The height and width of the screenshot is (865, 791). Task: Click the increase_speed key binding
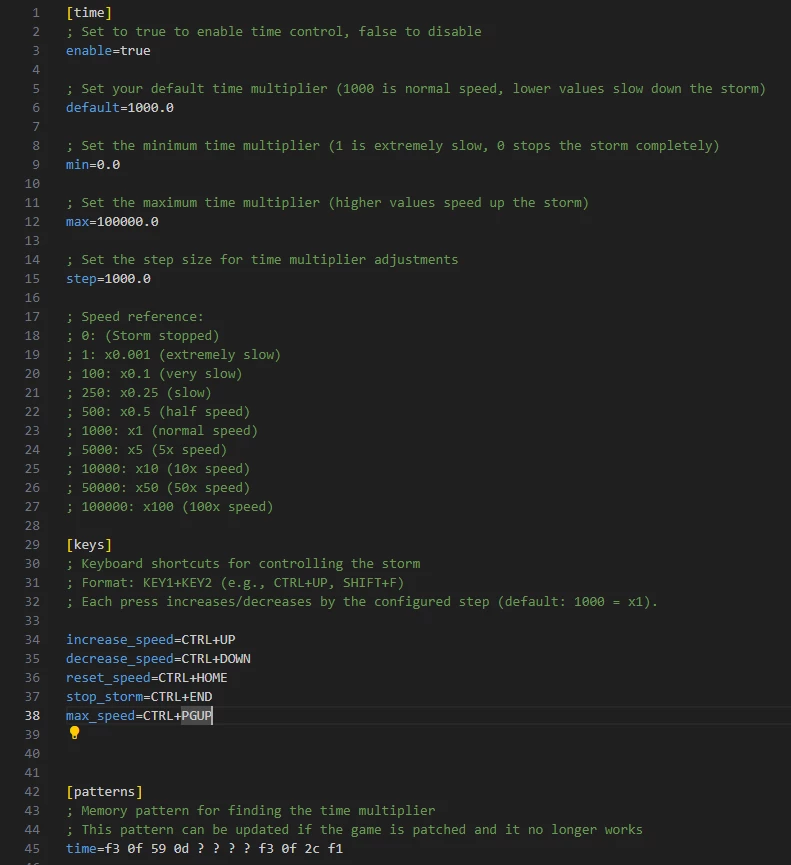click(x=150, y=639)
